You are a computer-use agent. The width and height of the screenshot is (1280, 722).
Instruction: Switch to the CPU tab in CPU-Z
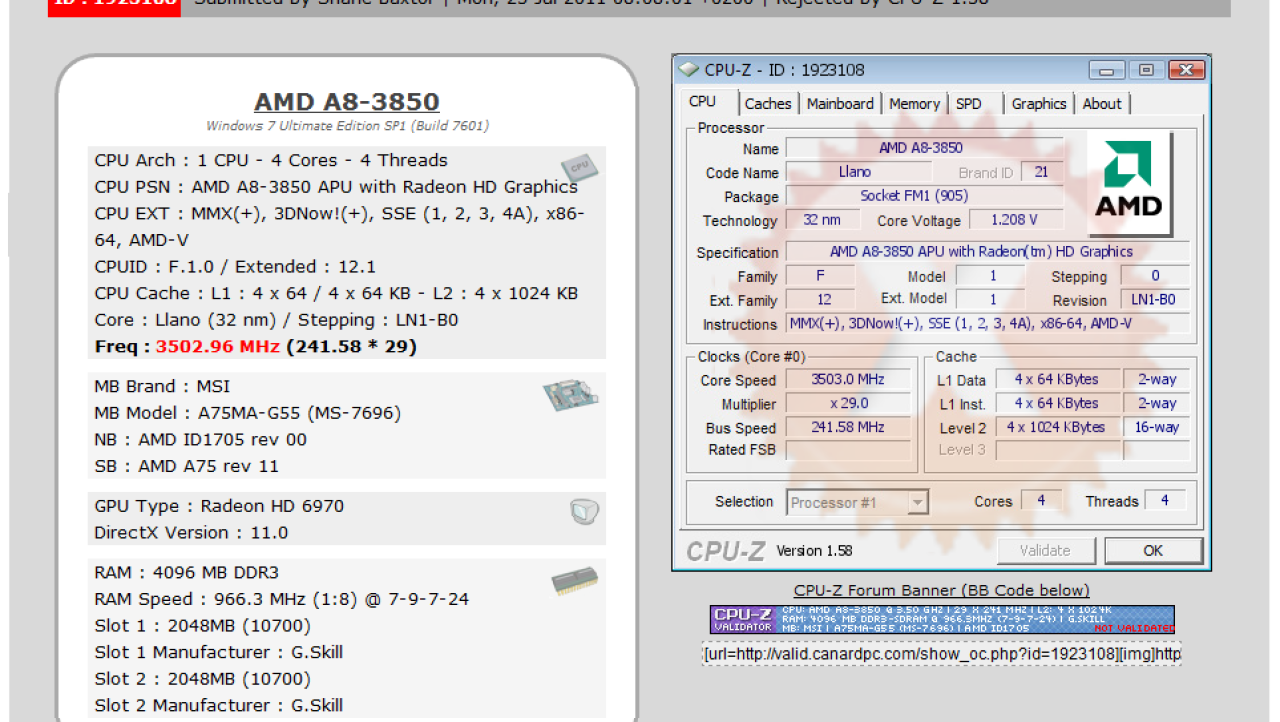(703, 102)
